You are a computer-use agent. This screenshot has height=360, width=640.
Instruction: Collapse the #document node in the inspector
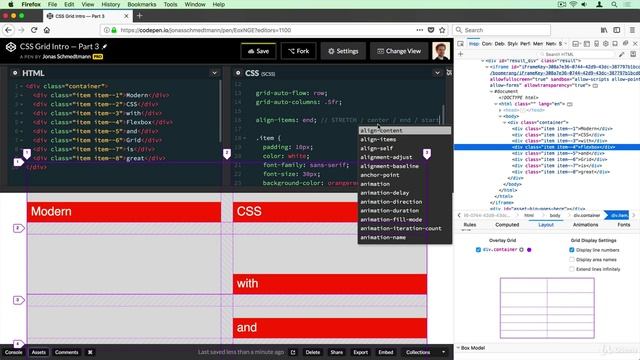pyautogui.click(x=491, y=92)
